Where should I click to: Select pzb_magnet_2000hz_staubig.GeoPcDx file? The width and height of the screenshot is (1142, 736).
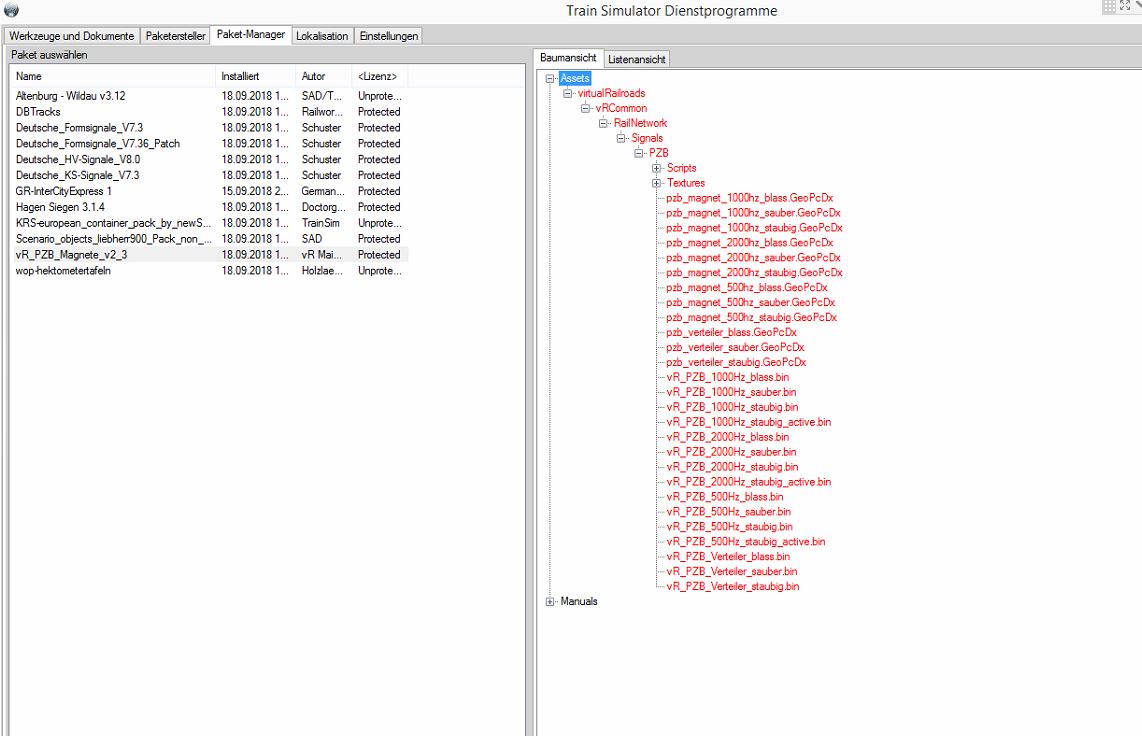(754, 273)
